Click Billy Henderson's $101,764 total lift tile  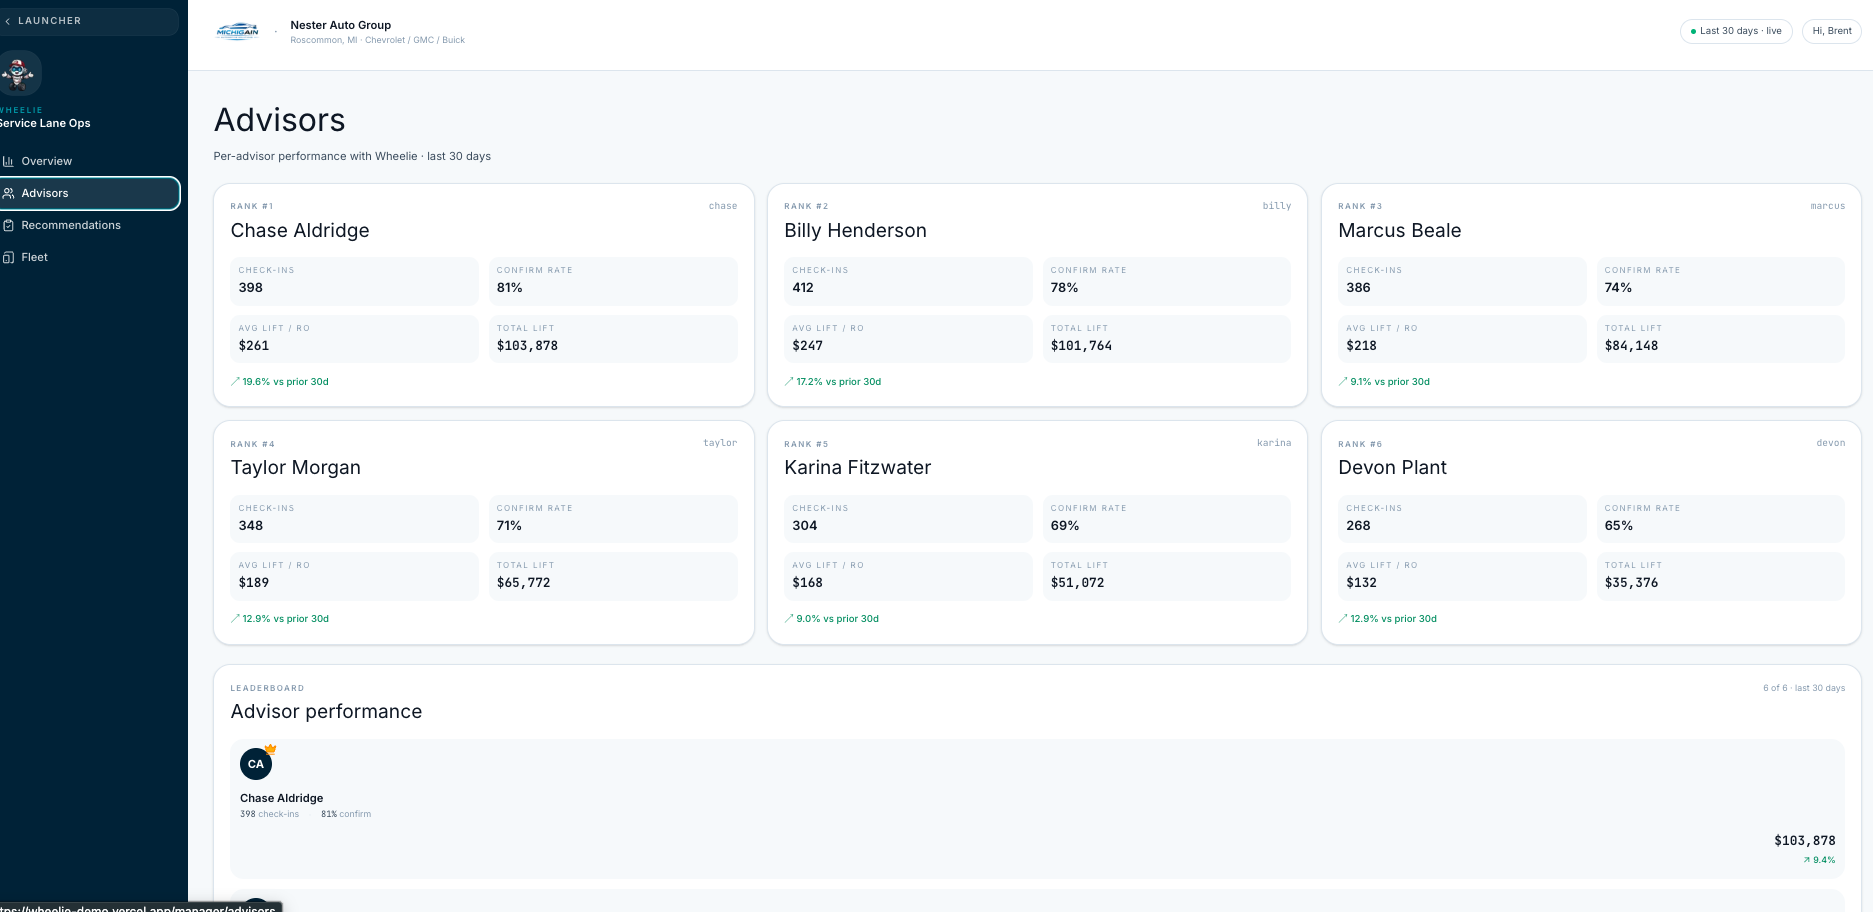point(1167,339)
